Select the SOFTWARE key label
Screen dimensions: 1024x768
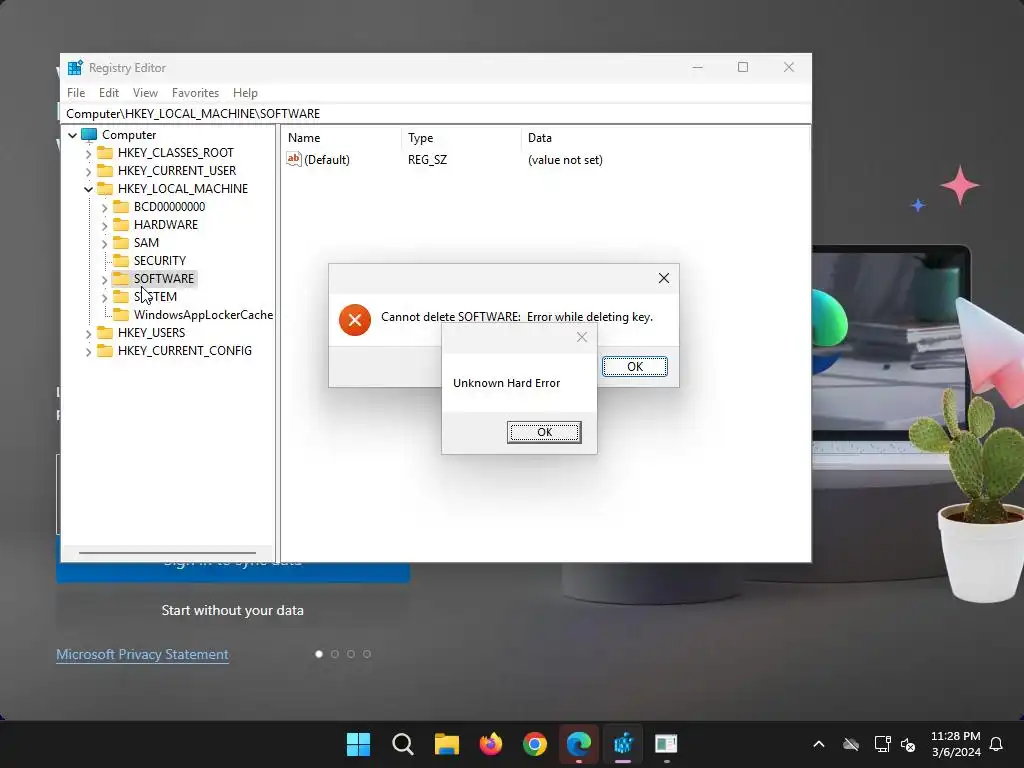[x=164, y=279]
